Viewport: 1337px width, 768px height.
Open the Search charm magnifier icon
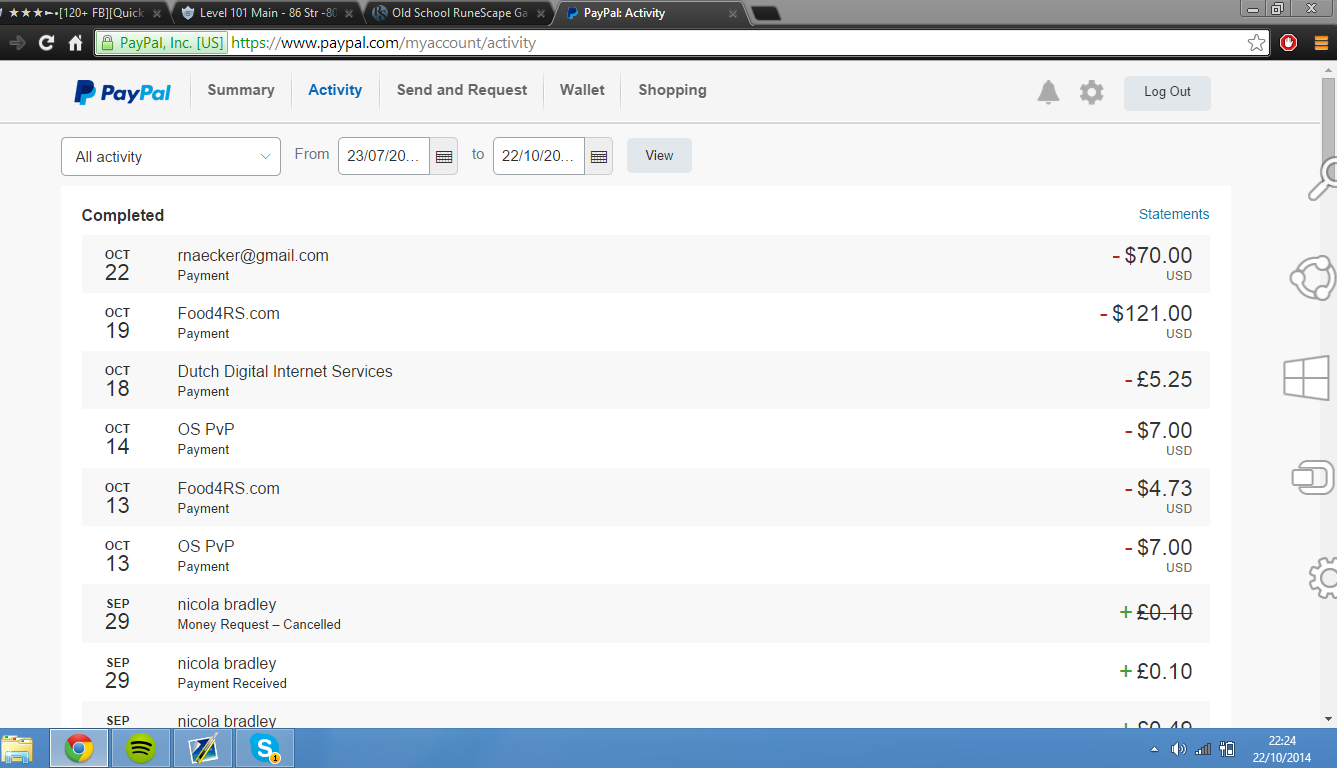tap(1324, 179)
